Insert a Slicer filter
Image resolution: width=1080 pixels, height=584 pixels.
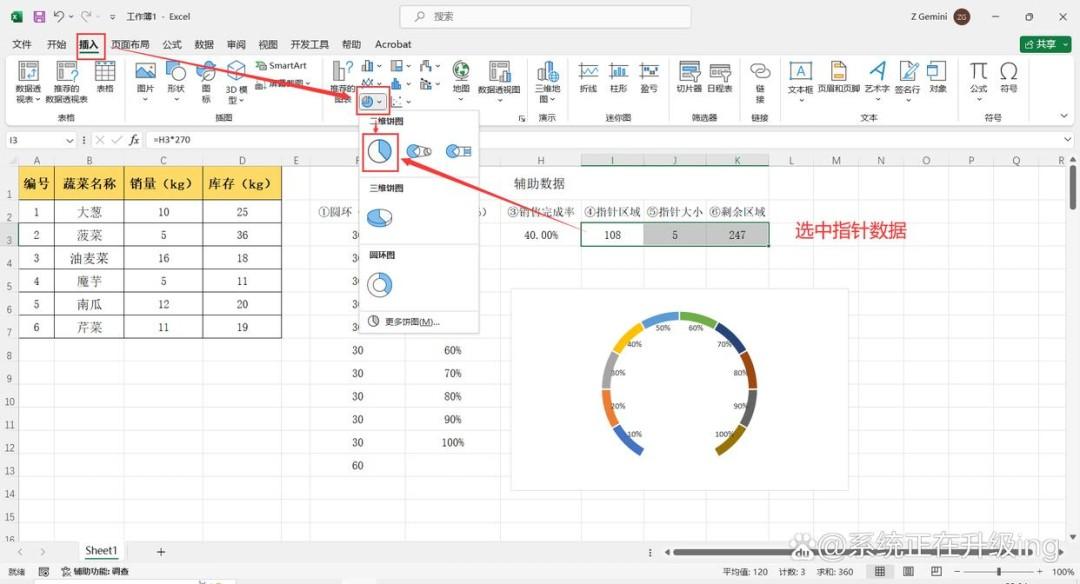pyautogui.click(x=689, y=77)
